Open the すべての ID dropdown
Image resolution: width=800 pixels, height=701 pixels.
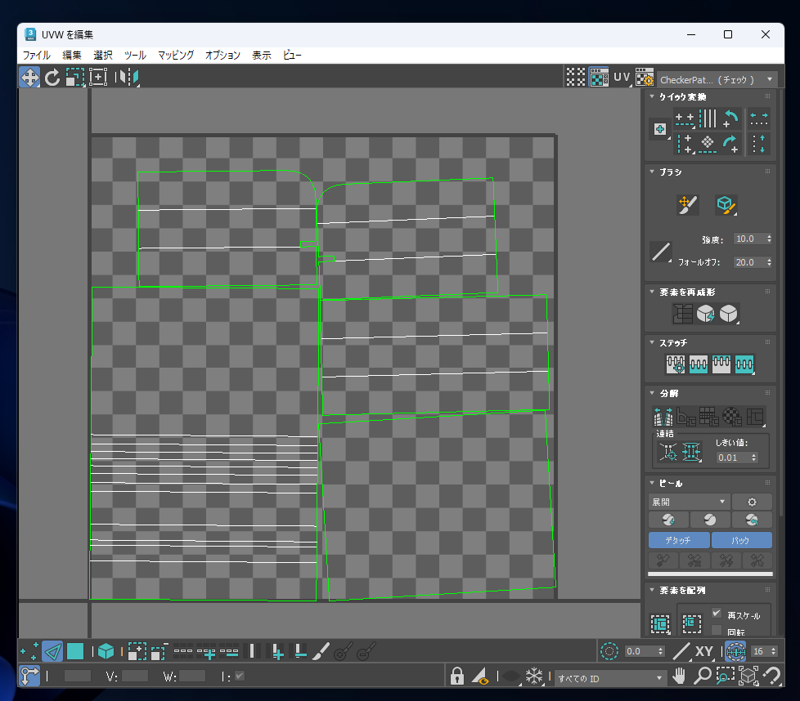610,678
